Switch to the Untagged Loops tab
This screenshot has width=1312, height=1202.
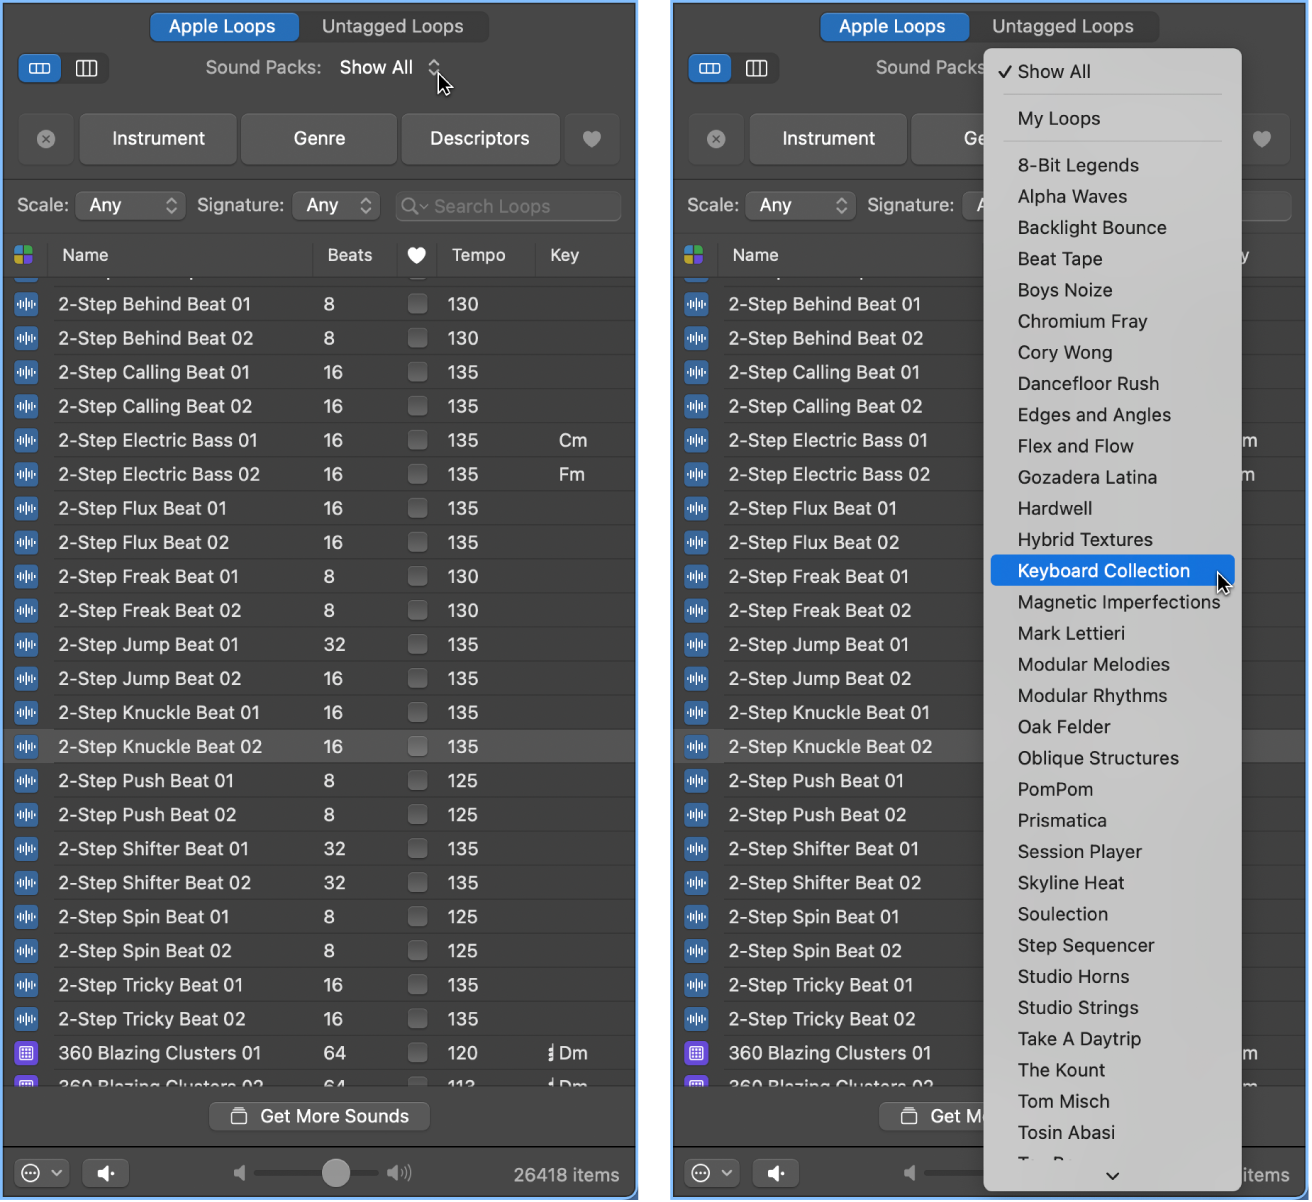(396, 26)
